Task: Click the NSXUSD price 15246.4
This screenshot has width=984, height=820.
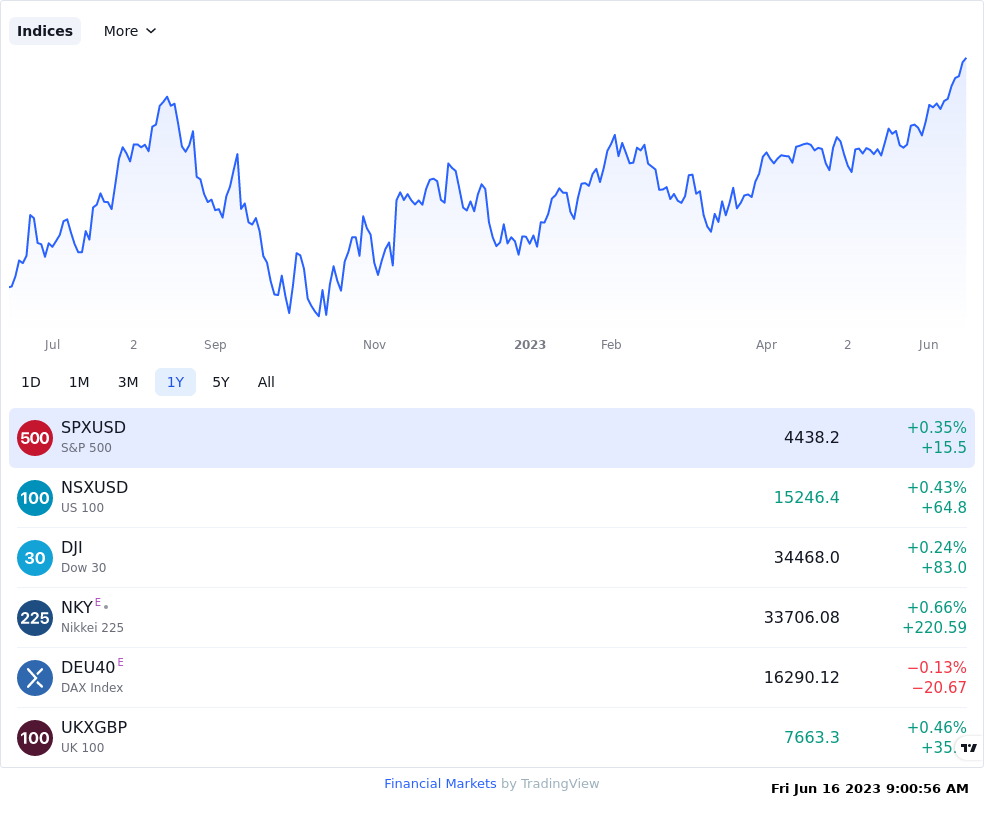Action: (806, 498)
